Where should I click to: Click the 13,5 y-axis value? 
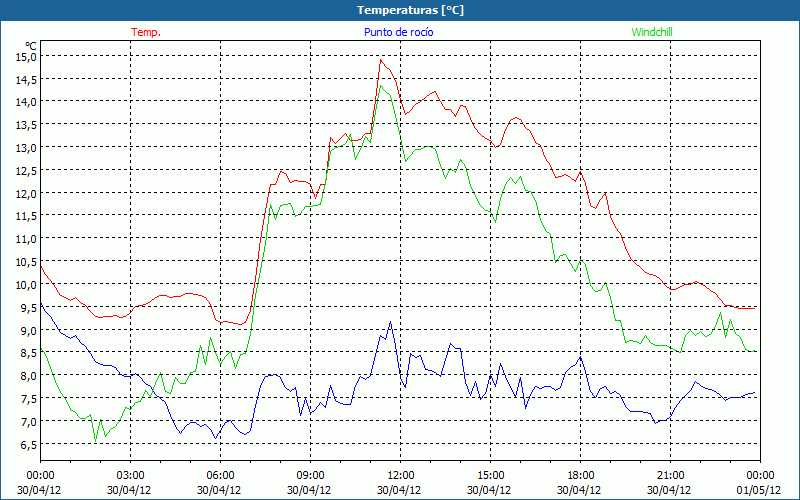tap(26, 124)
